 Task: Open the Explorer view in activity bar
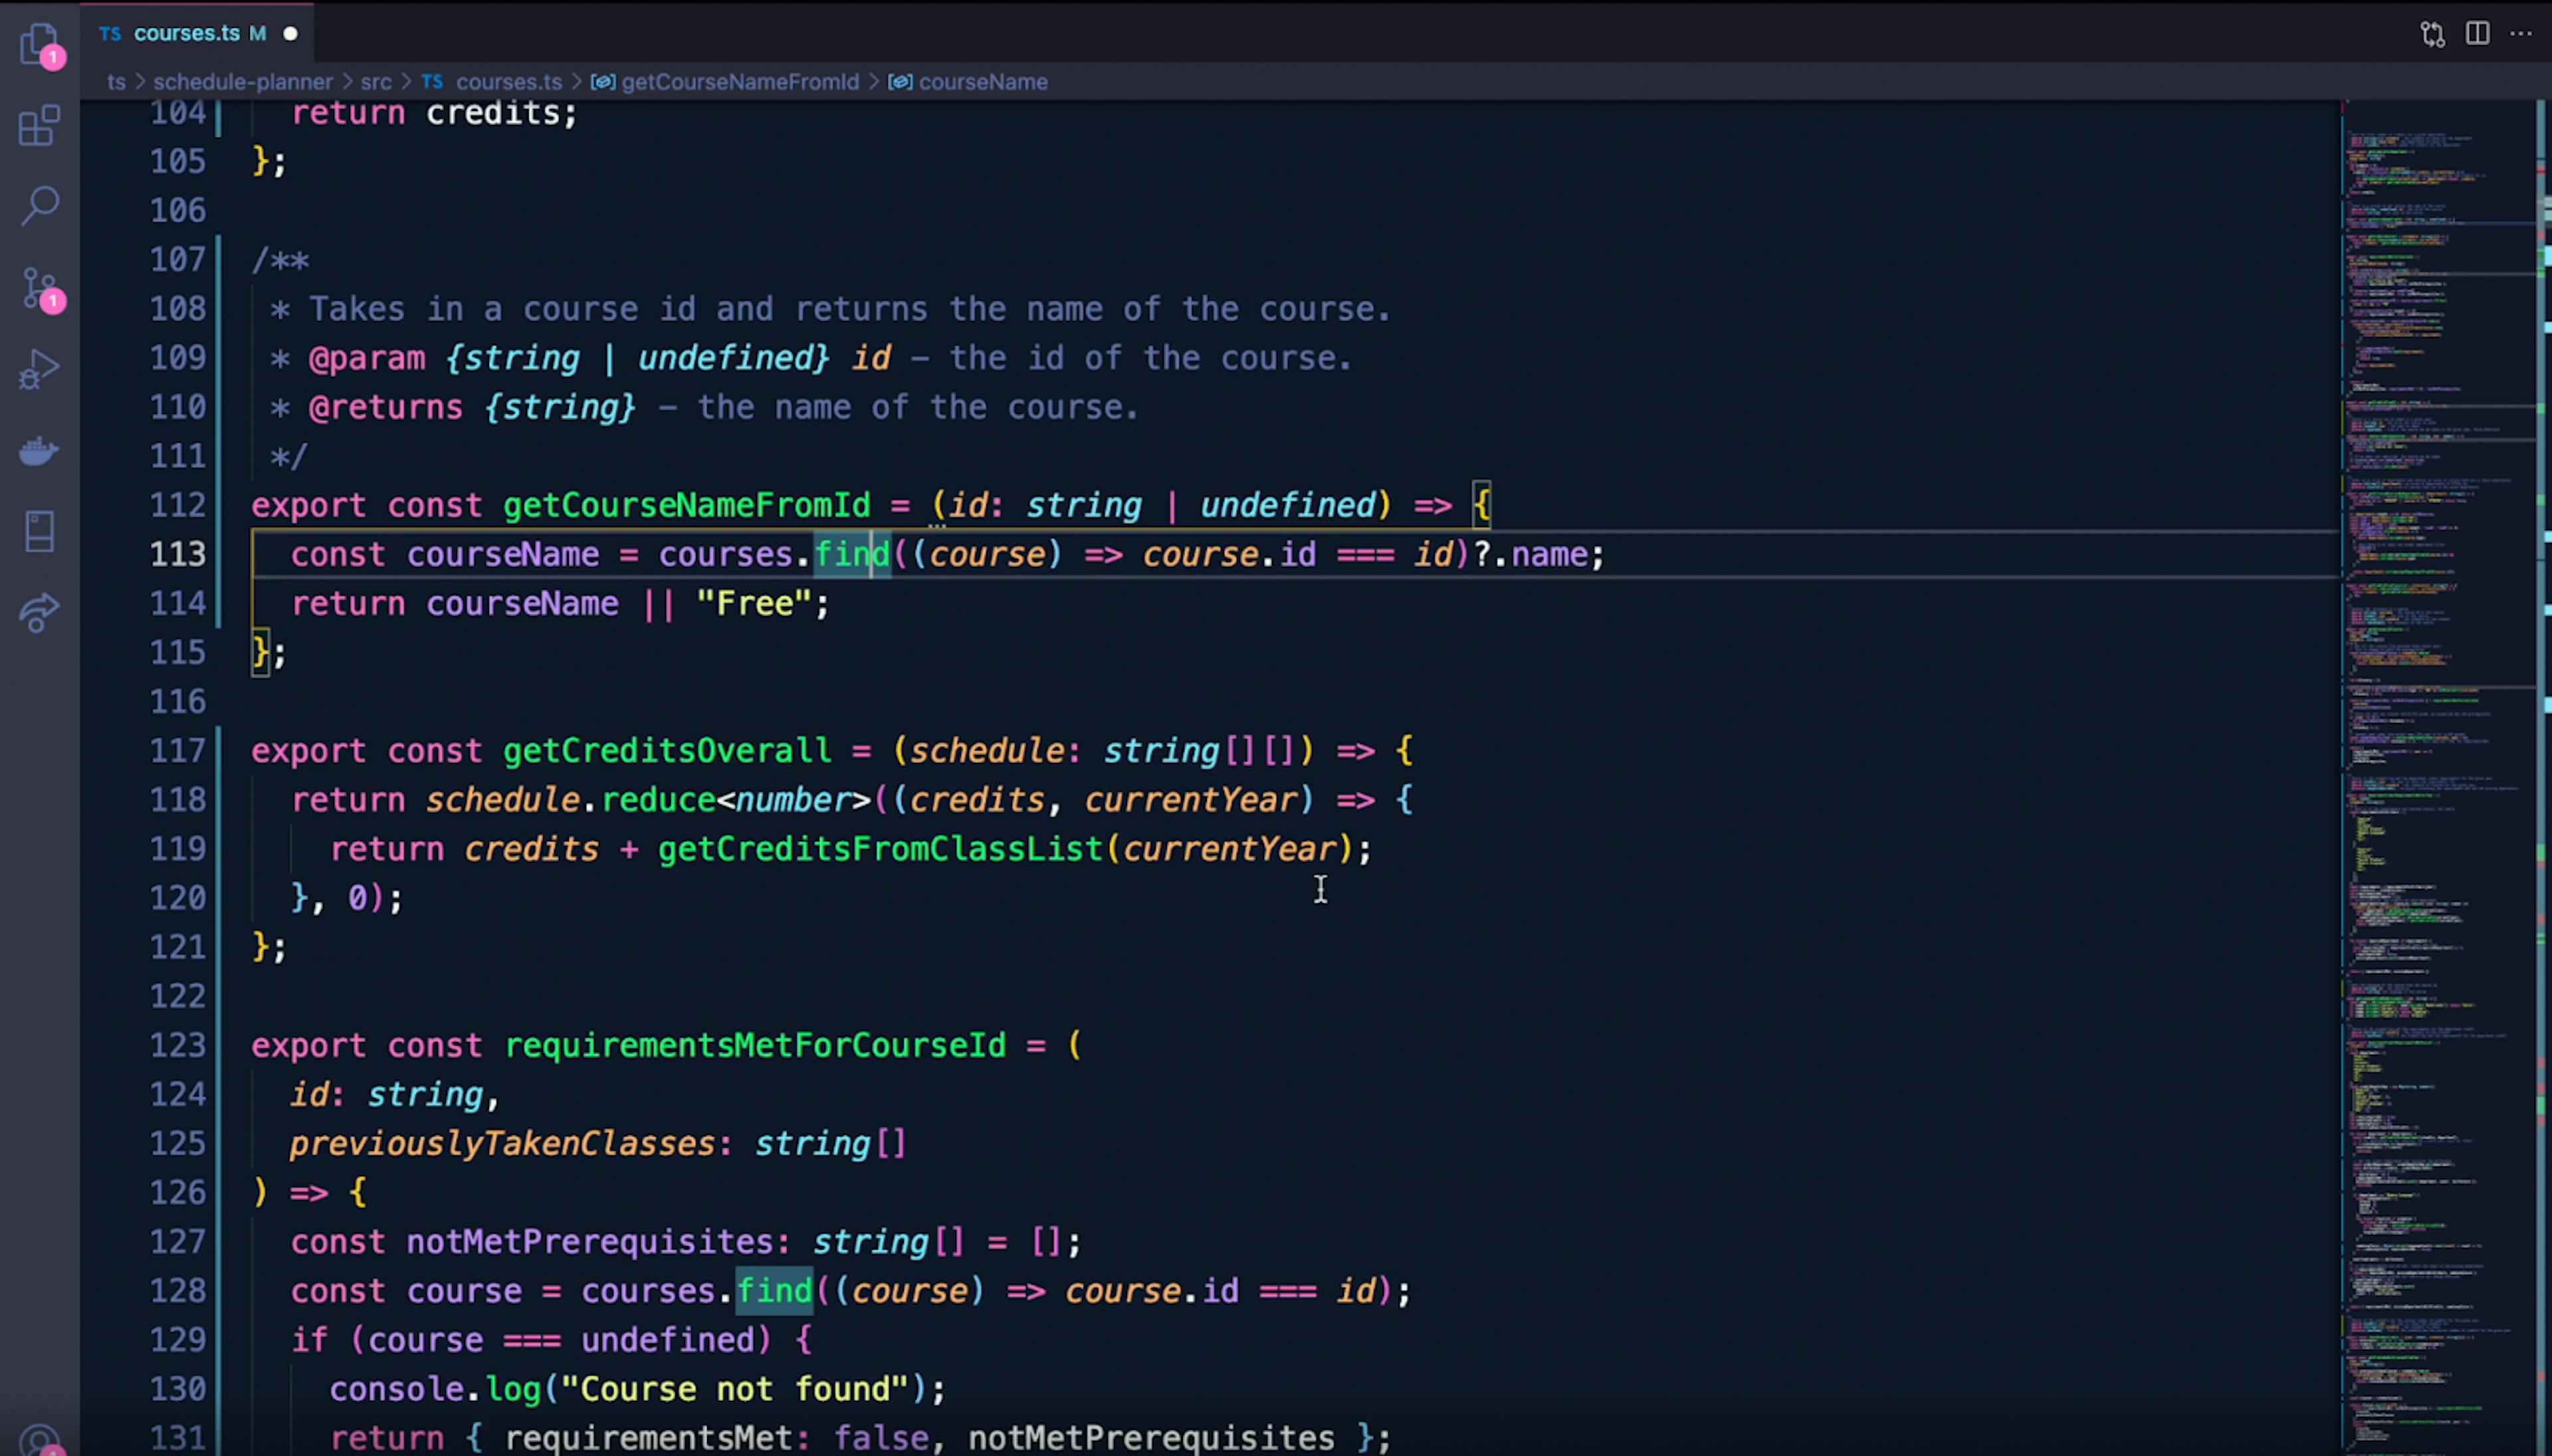tap(40, 45)
